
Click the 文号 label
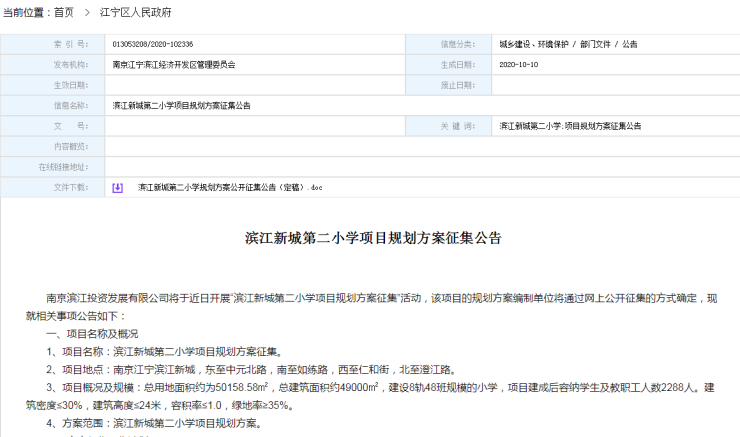click(71, 126)
